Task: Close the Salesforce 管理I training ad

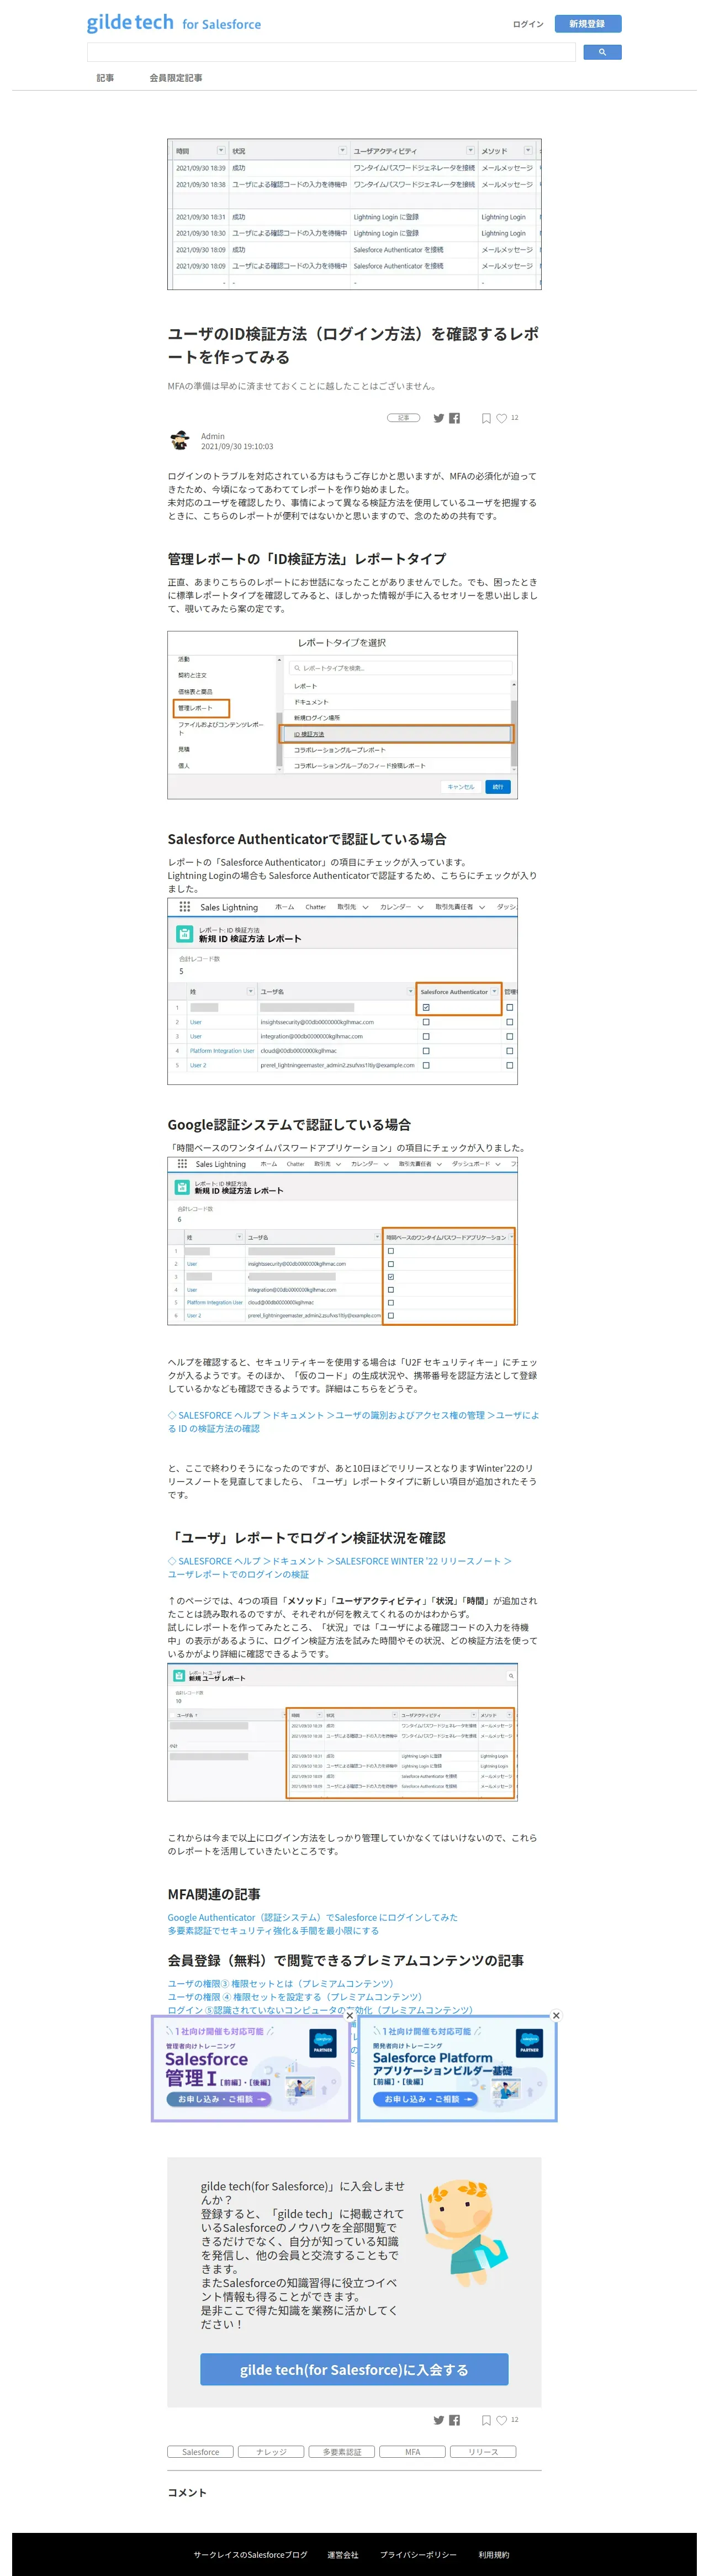Action: 349,2015
